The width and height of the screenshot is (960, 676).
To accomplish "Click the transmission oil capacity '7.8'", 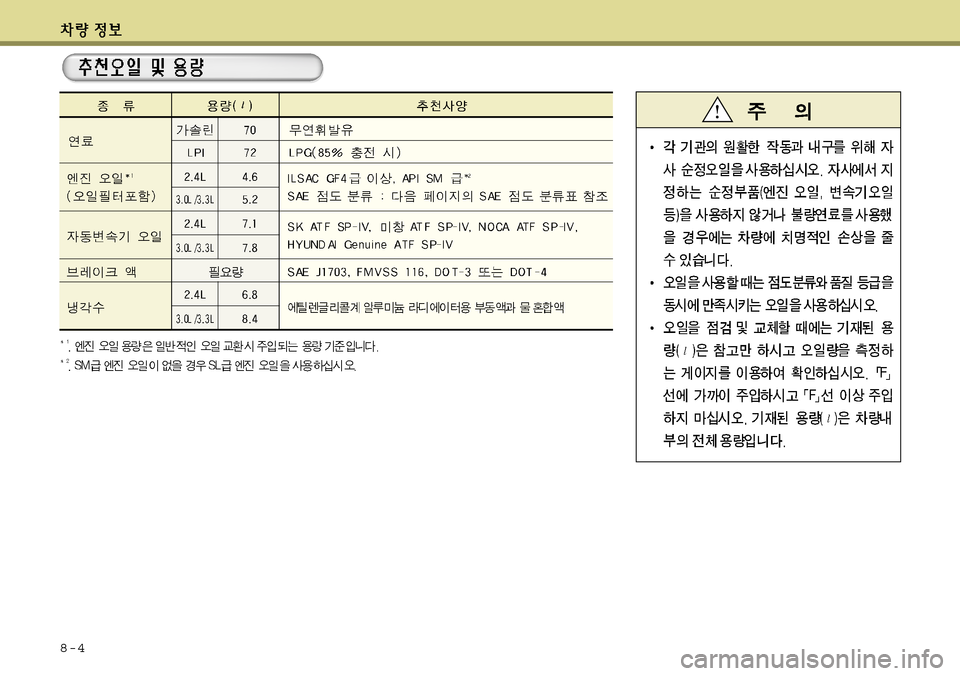I will click(250, 248).
